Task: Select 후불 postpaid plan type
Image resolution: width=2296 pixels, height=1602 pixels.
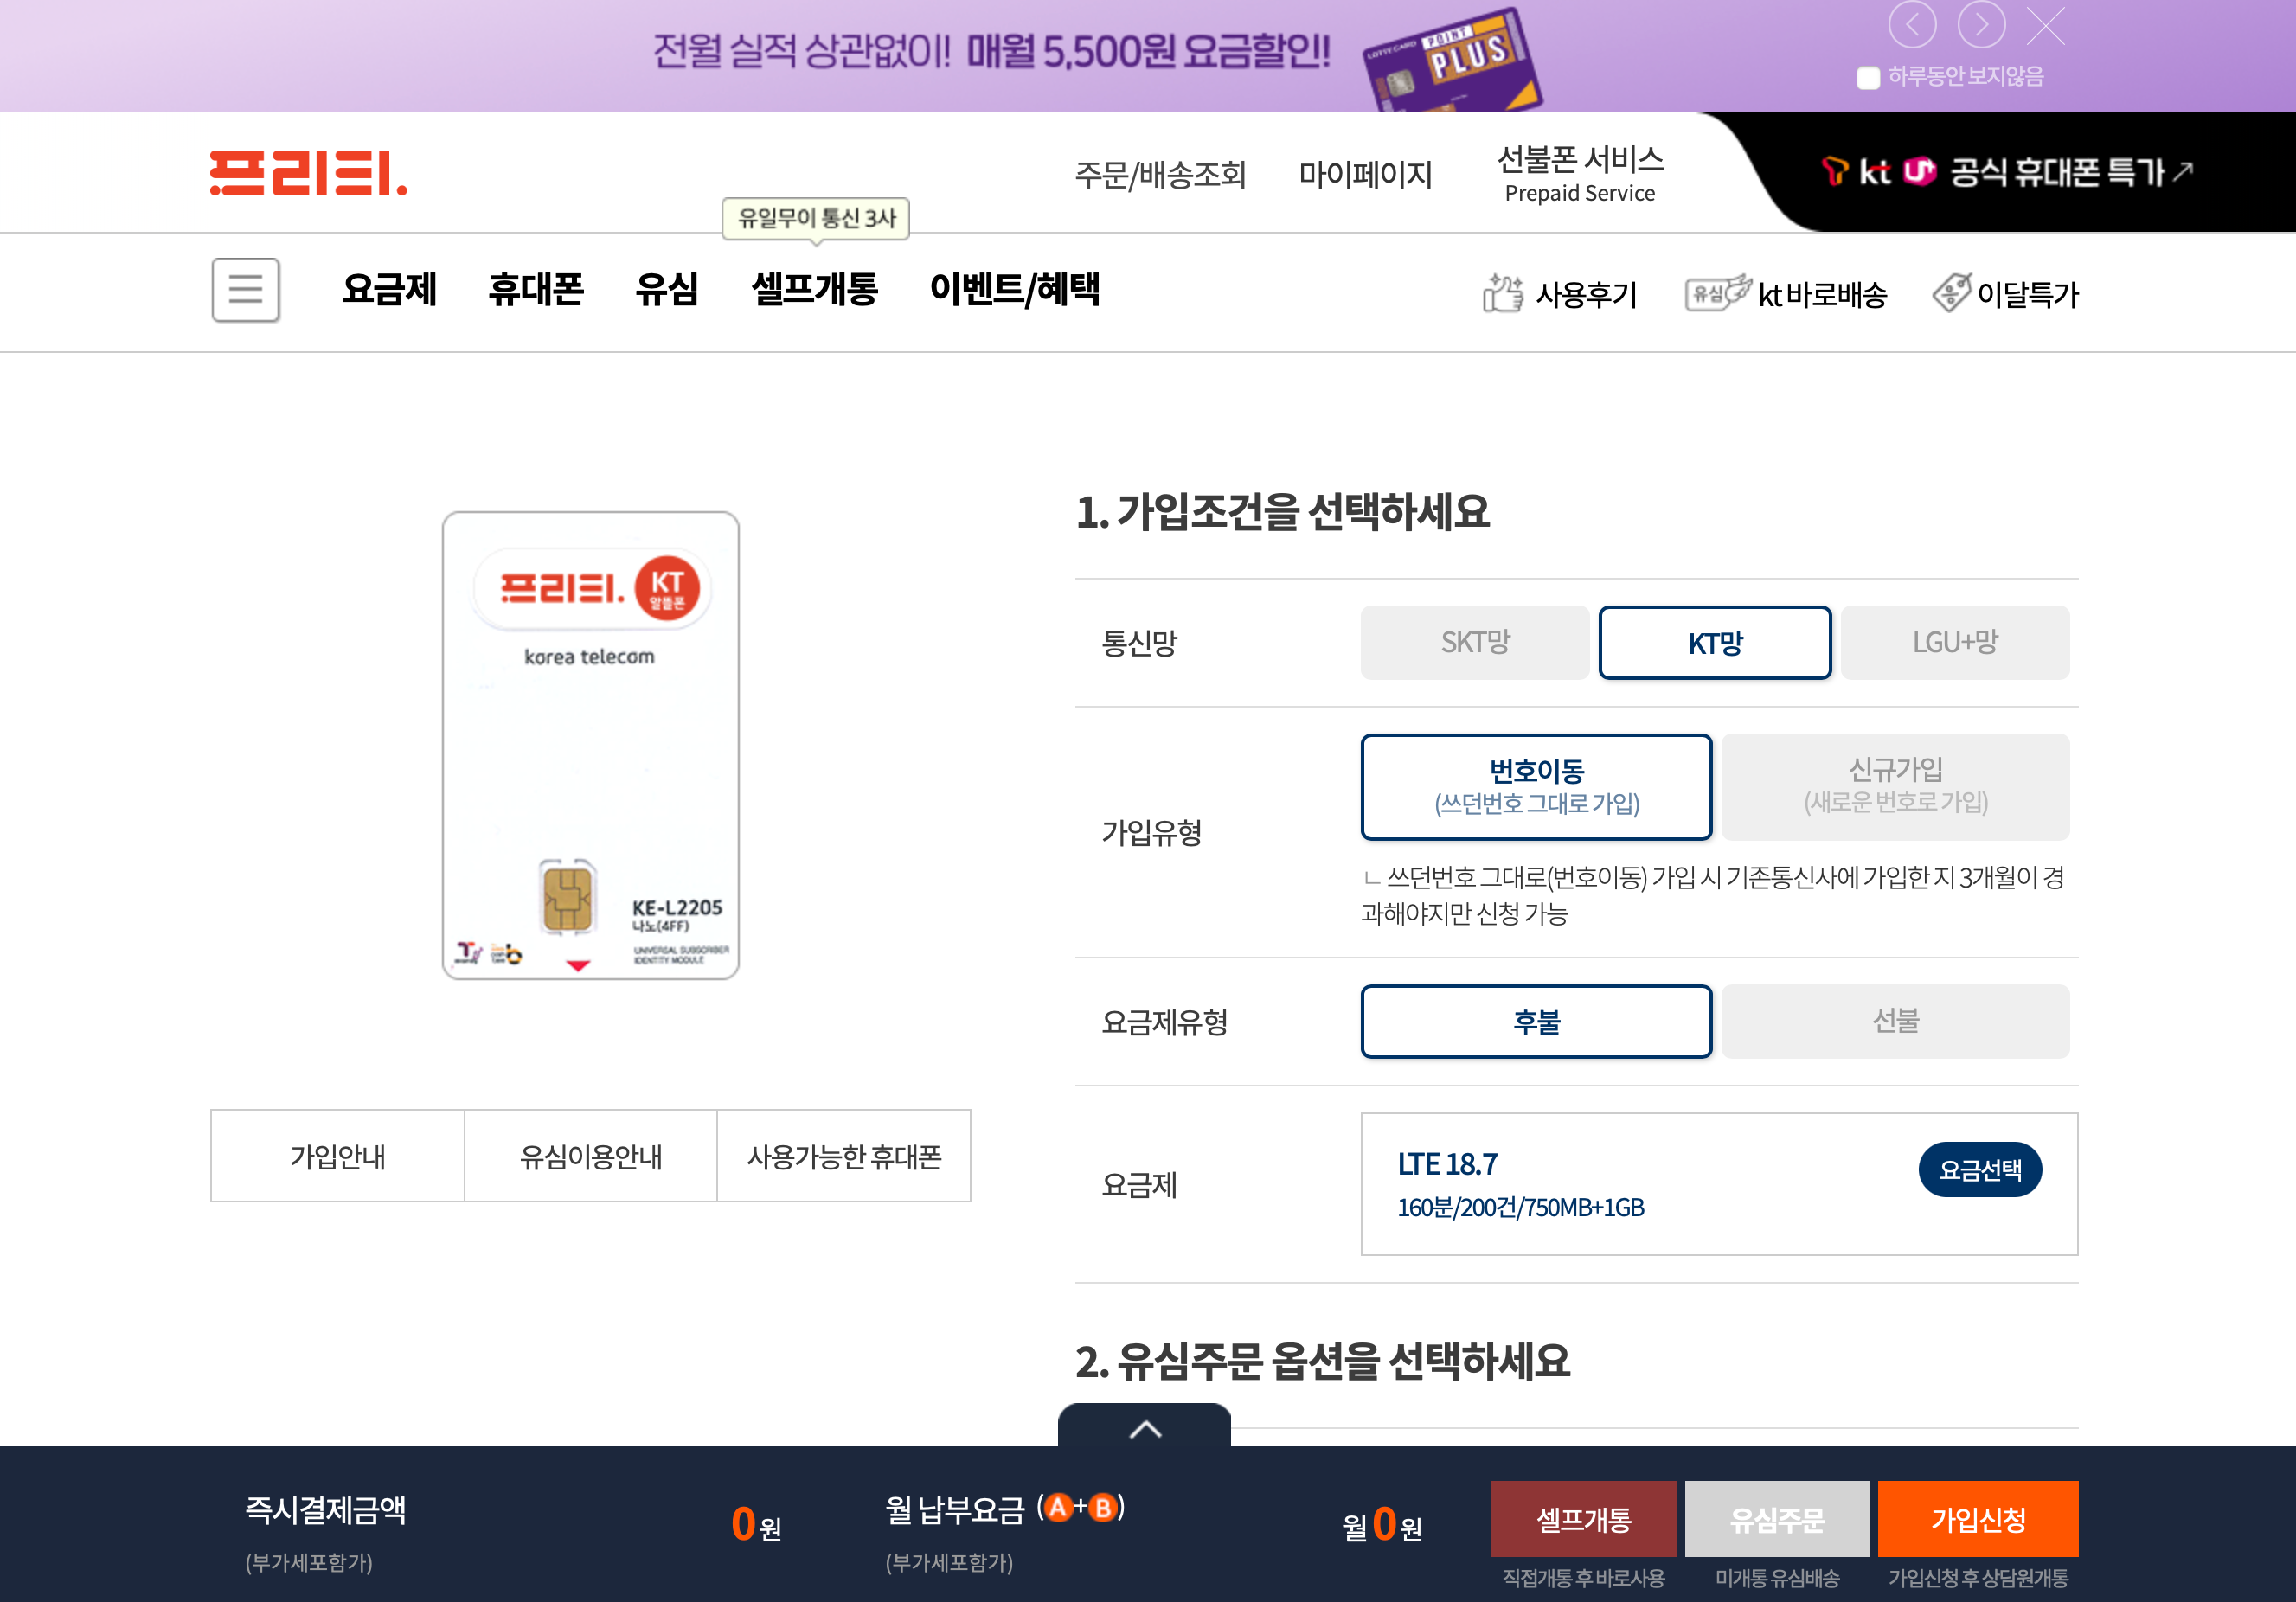Action: pyautogui.click(x=1536, y=1021)
